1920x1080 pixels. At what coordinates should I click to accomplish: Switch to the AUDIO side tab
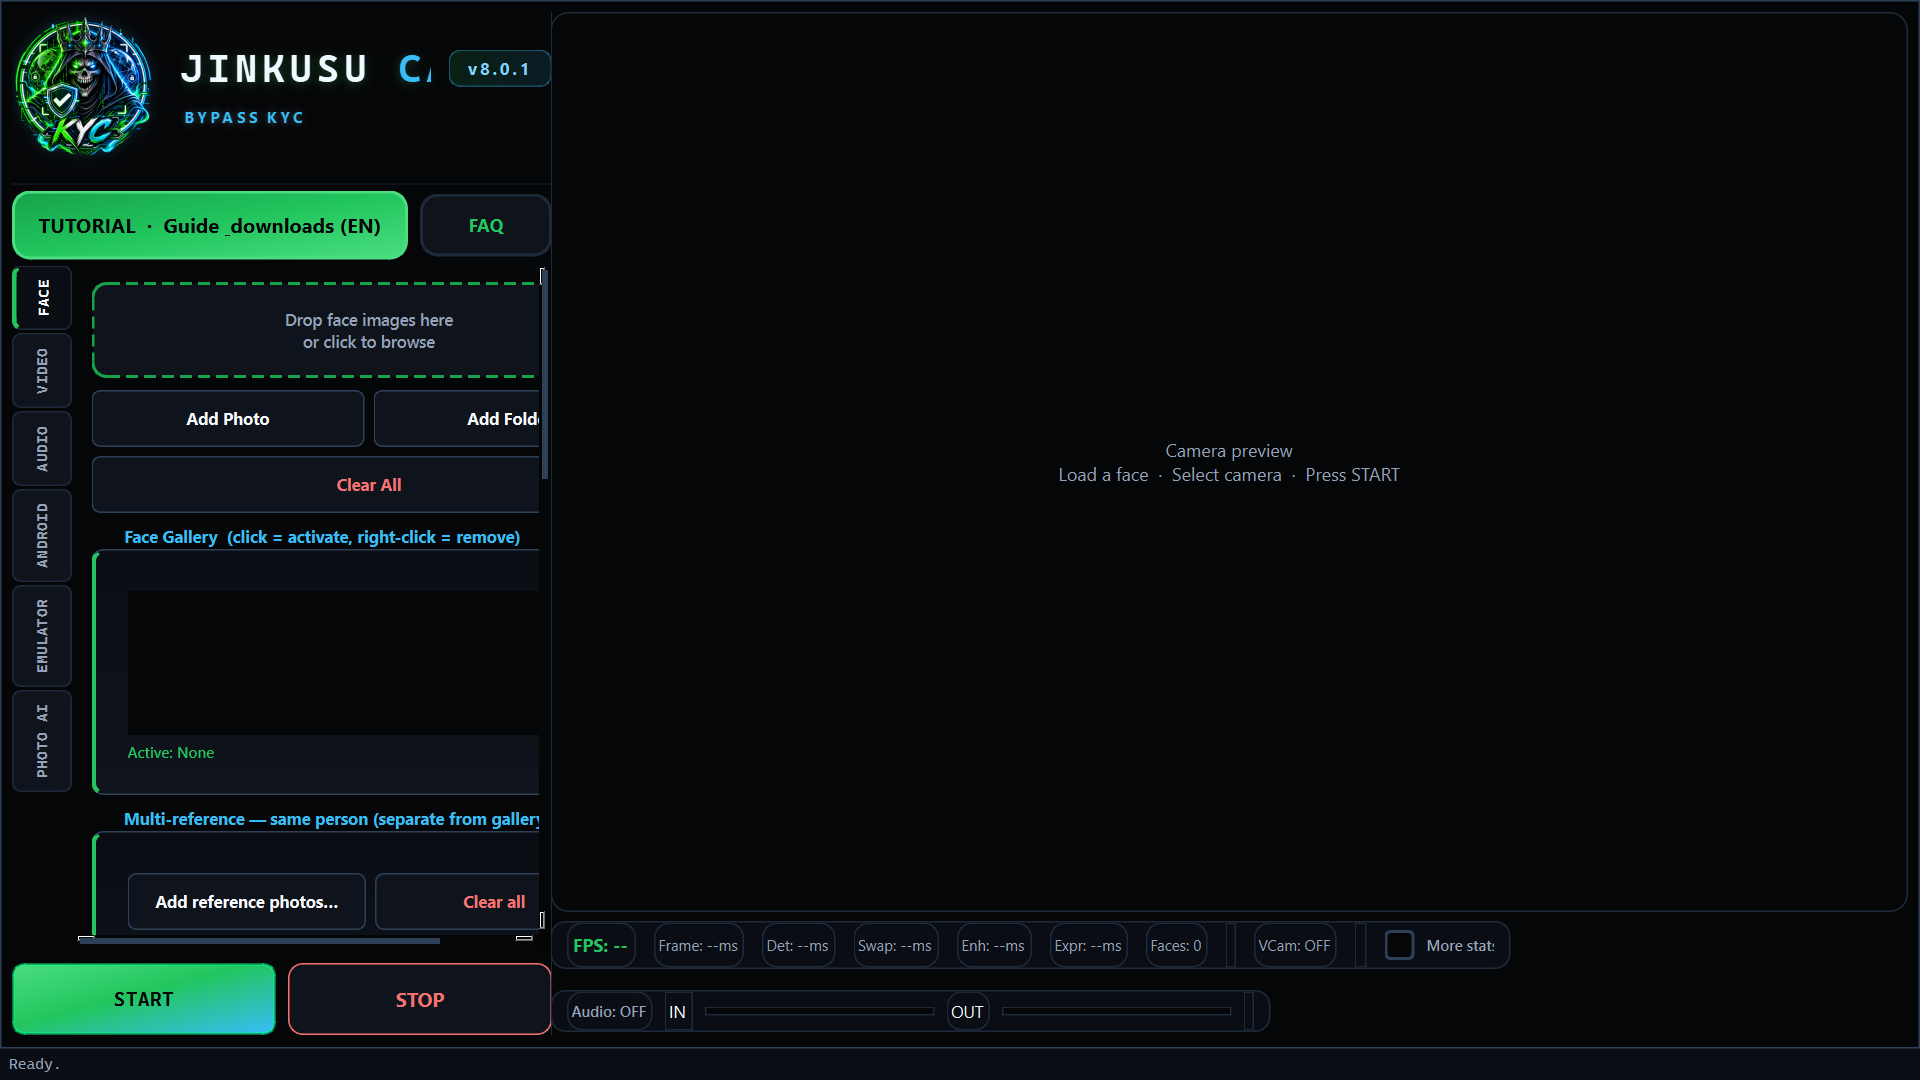coord(42,449)
